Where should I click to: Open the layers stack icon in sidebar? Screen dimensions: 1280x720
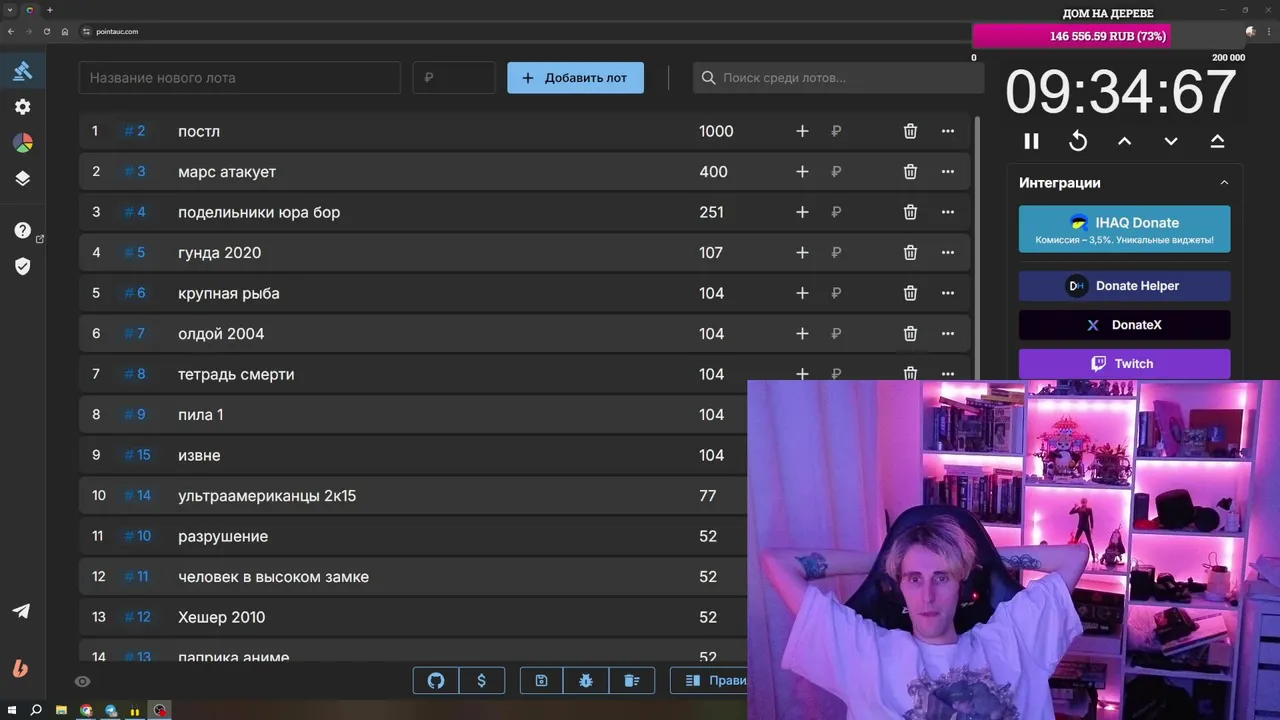pos(22,179)
